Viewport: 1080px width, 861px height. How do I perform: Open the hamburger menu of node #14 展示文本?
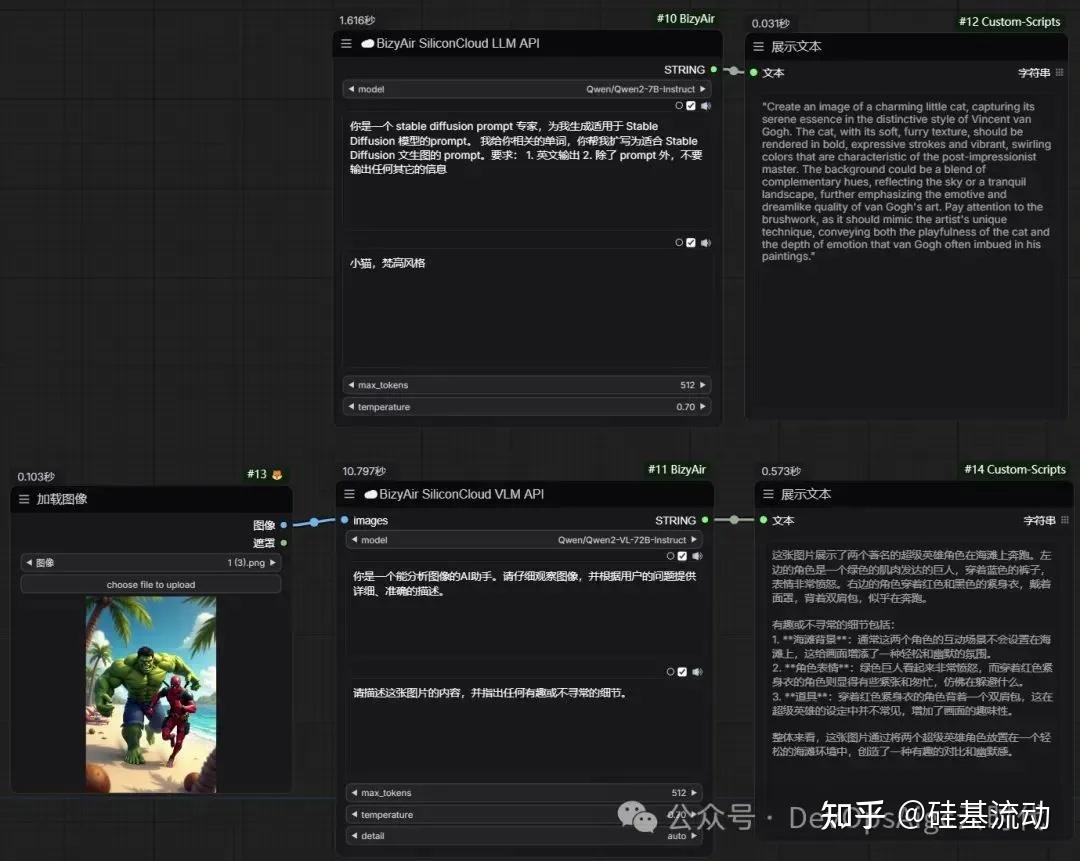(x=769, y=495)
